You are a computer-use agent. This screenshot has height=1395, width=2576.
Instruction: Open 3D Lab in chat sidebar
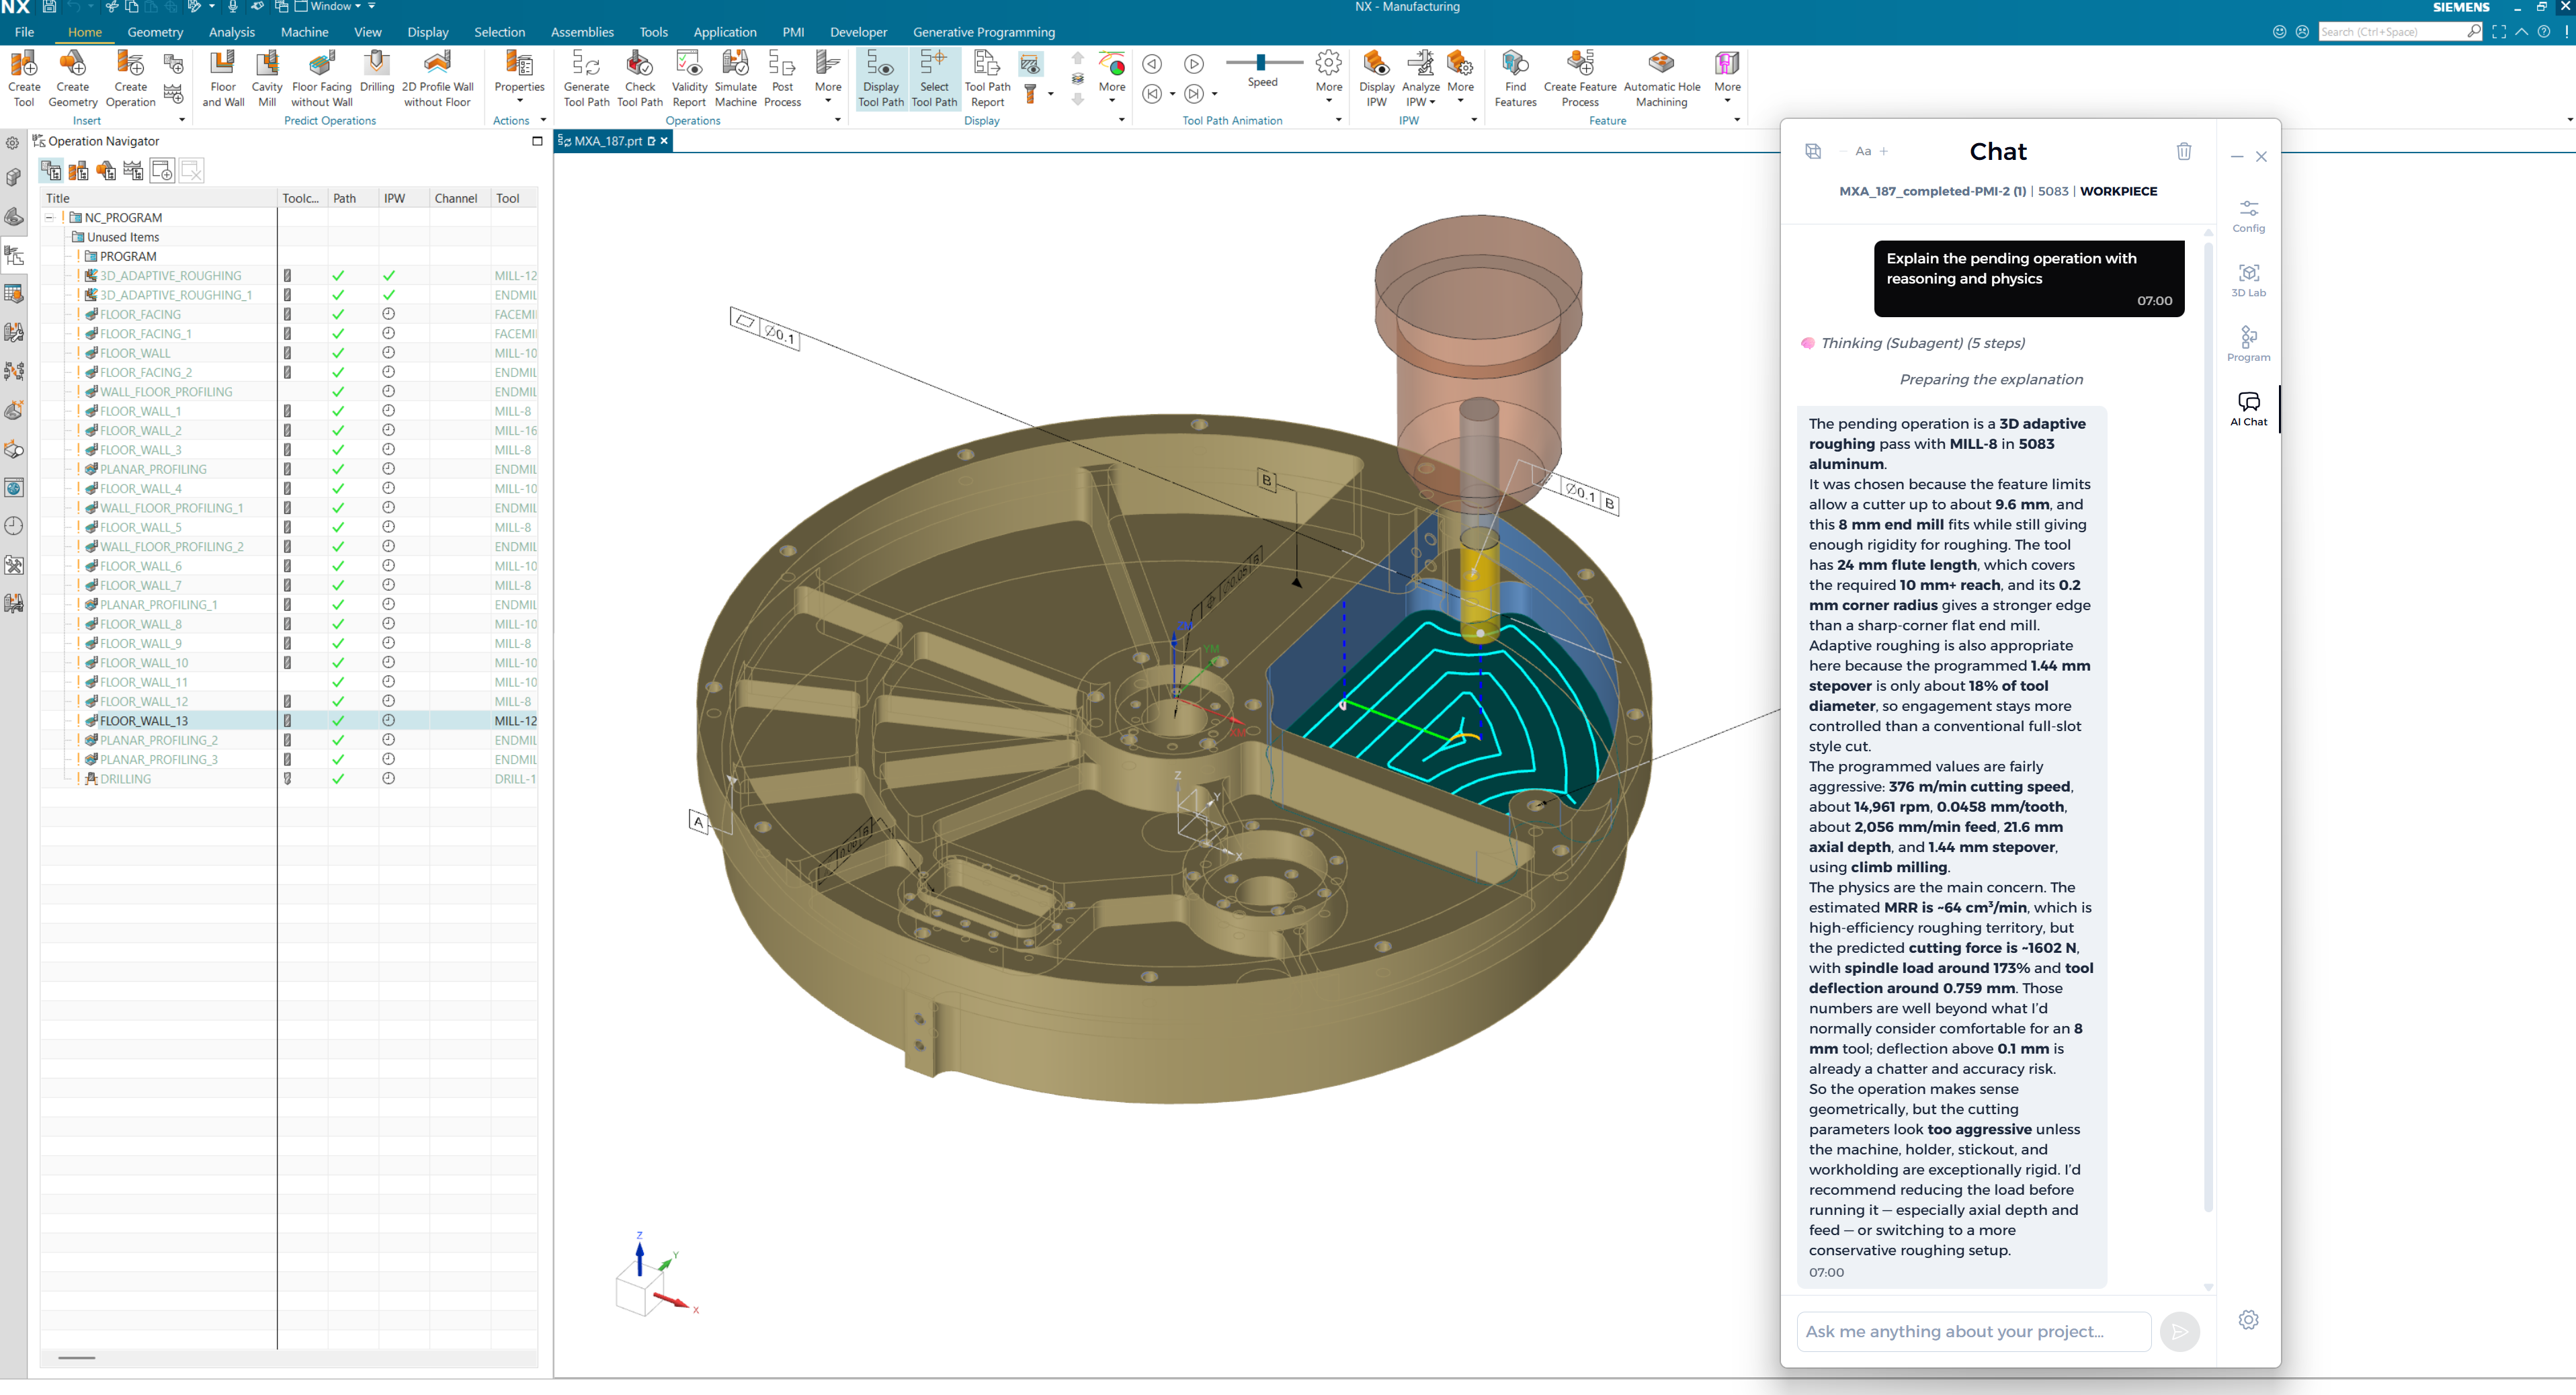(x=2248, y=280)
